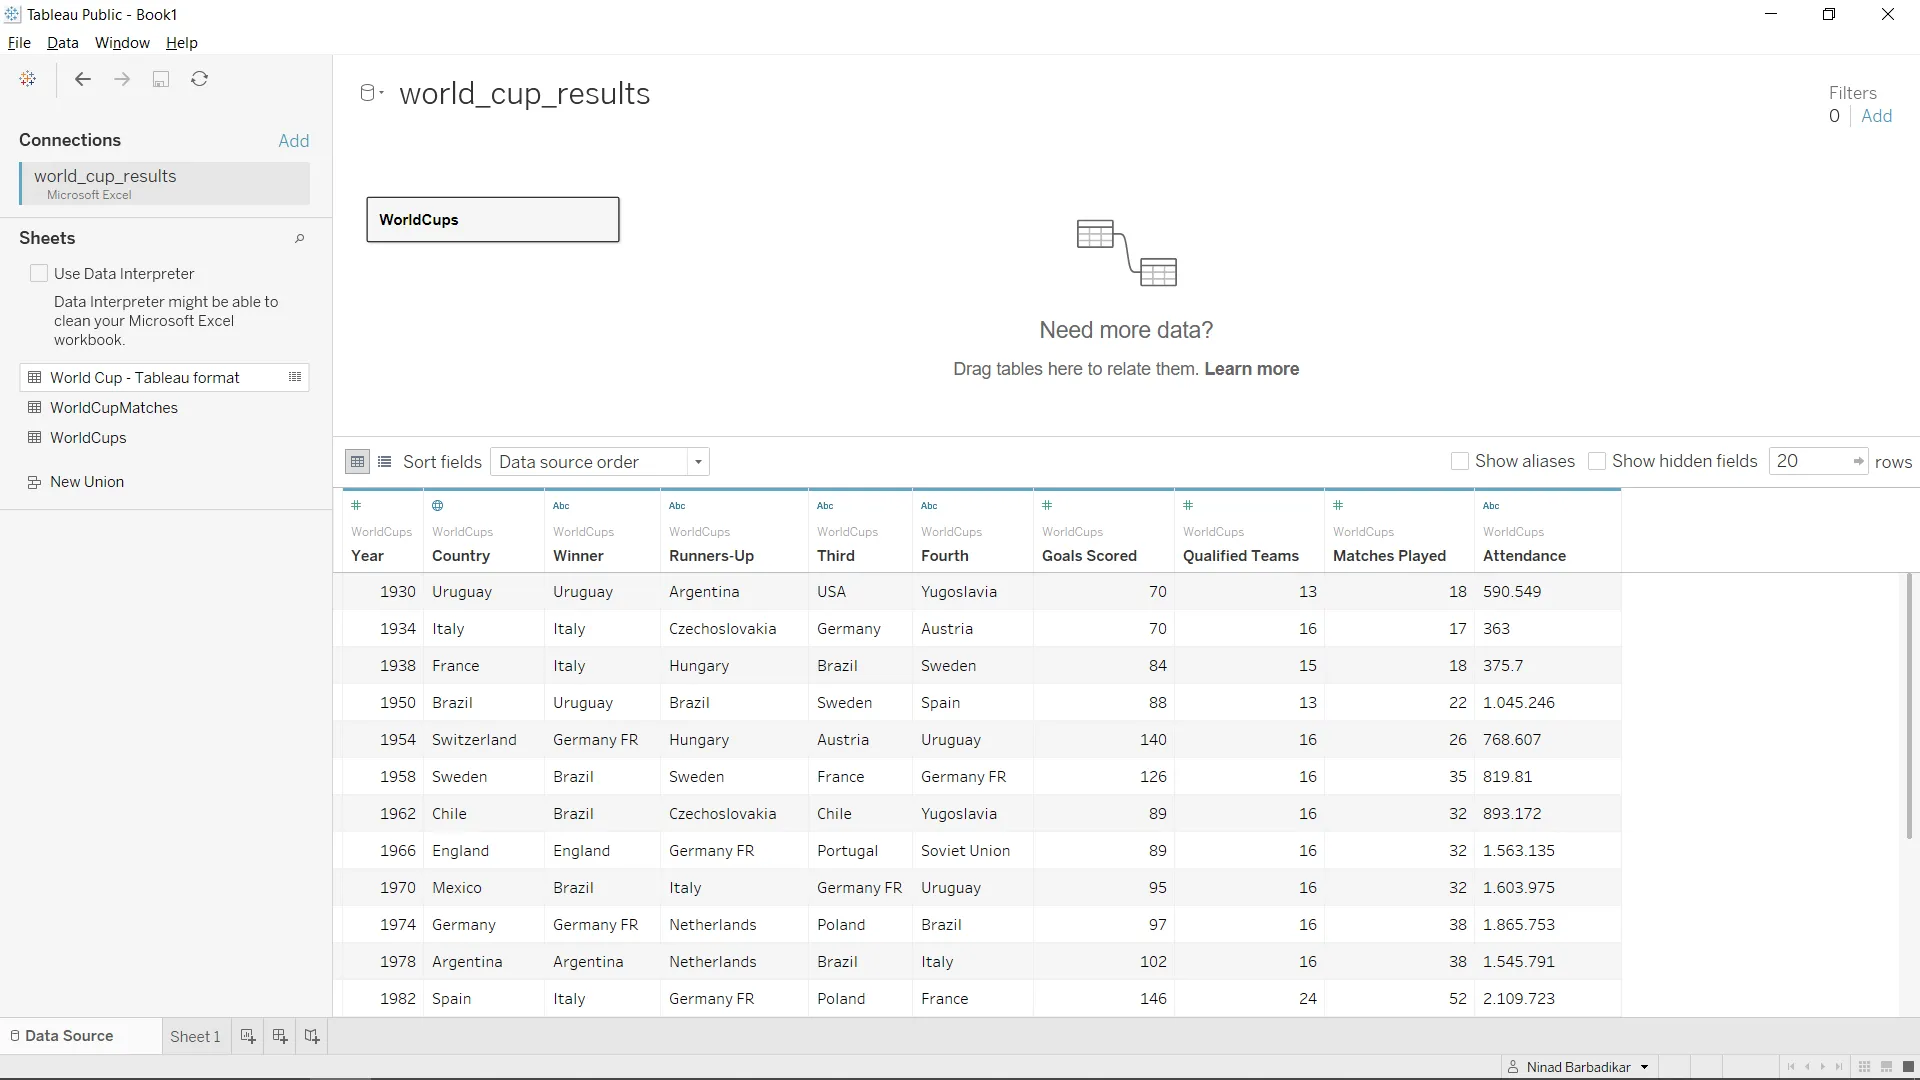Click the show filmstrip icon in status bar

click(1886, 1067)
